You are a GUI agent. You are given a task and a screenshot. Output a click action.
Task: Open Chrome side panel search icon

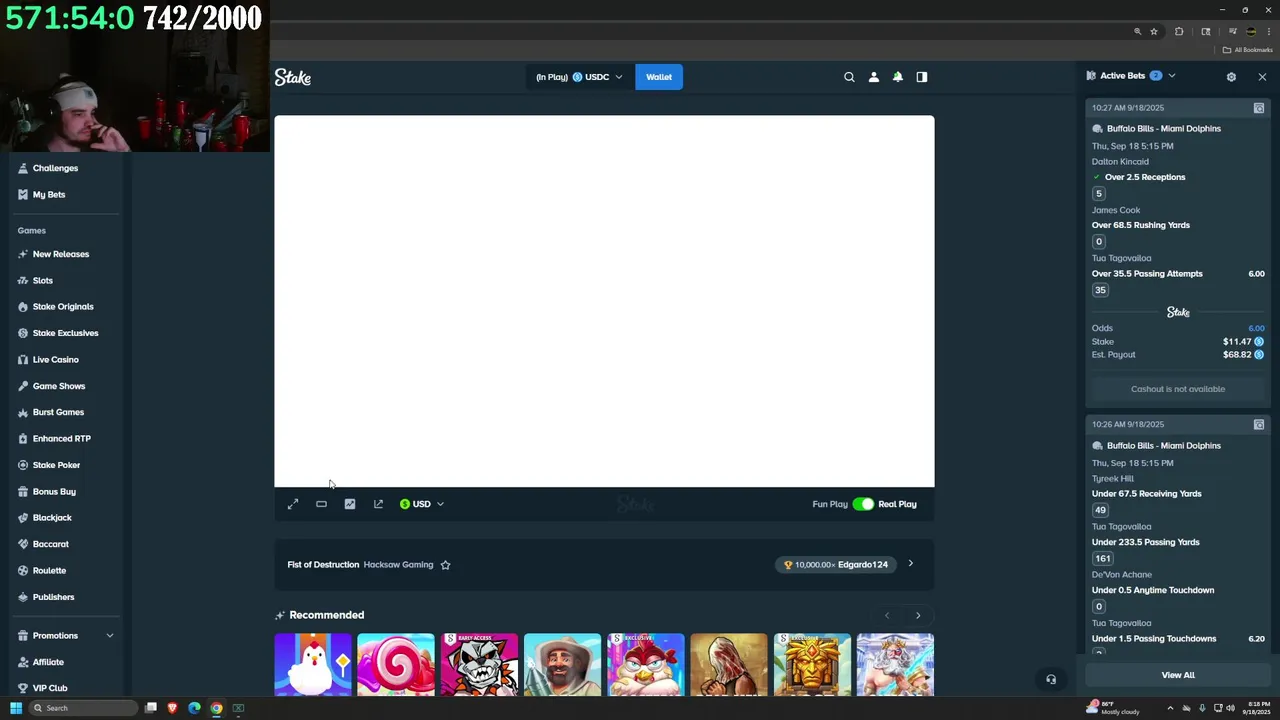point(1206,32)
